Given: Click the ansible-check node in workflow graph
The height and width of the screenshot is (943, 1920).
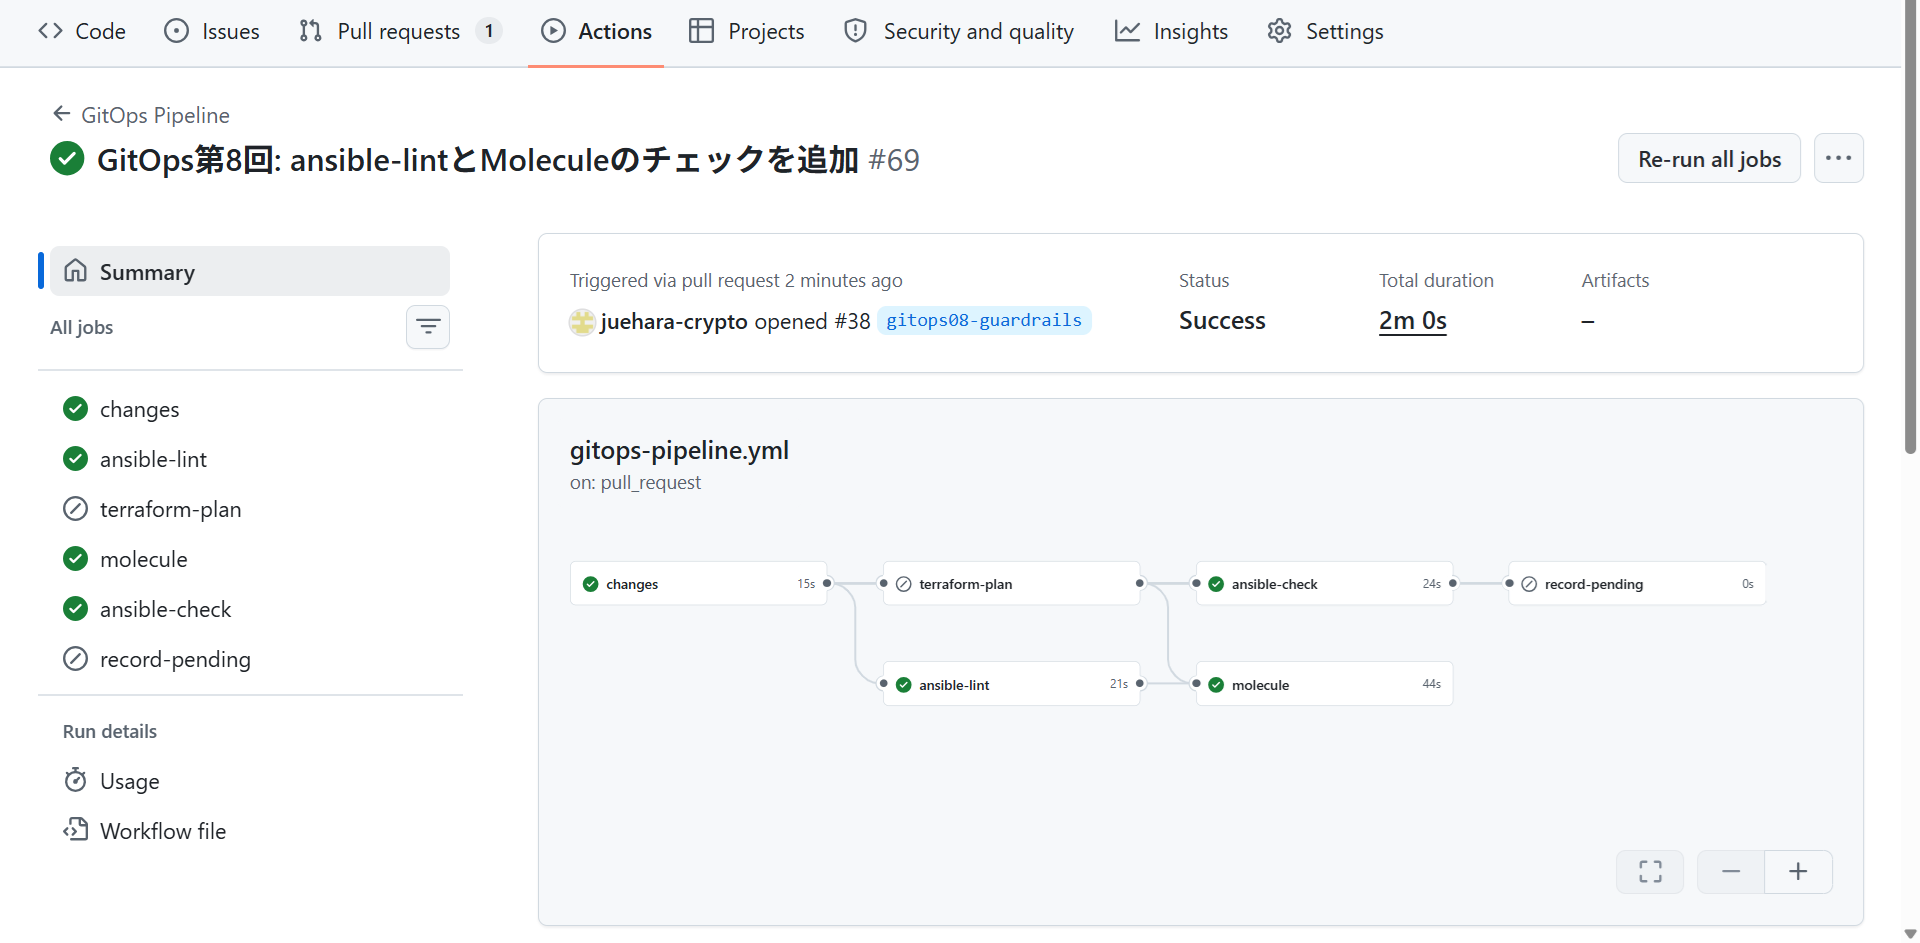Looking at the screenshot, I should pos(1324,584).
